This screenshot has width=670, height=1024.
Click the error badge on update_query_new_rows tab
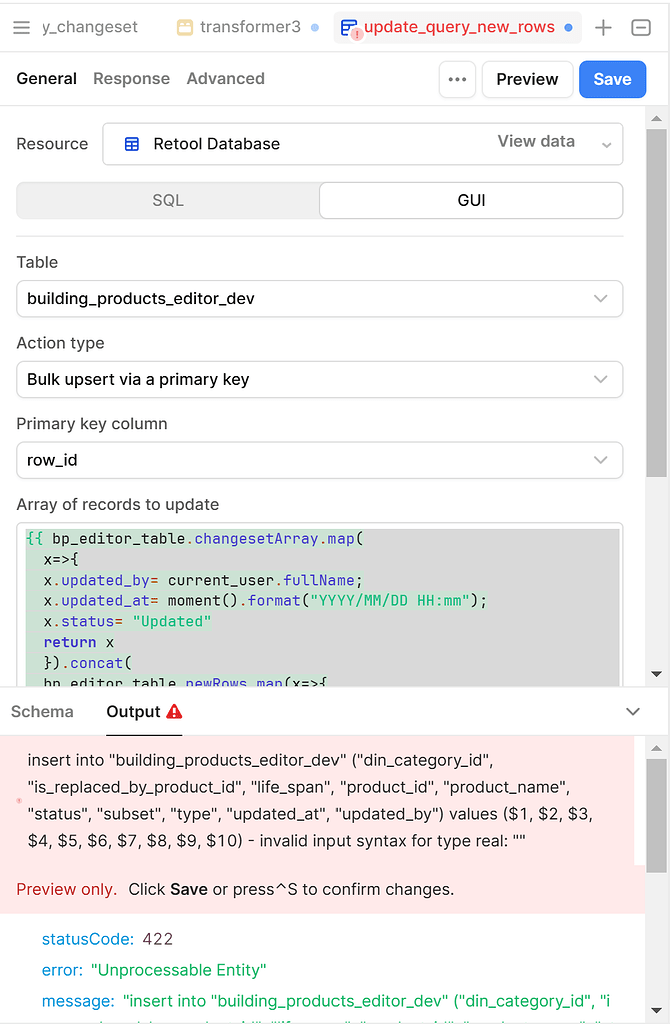(x=356, y=33)
